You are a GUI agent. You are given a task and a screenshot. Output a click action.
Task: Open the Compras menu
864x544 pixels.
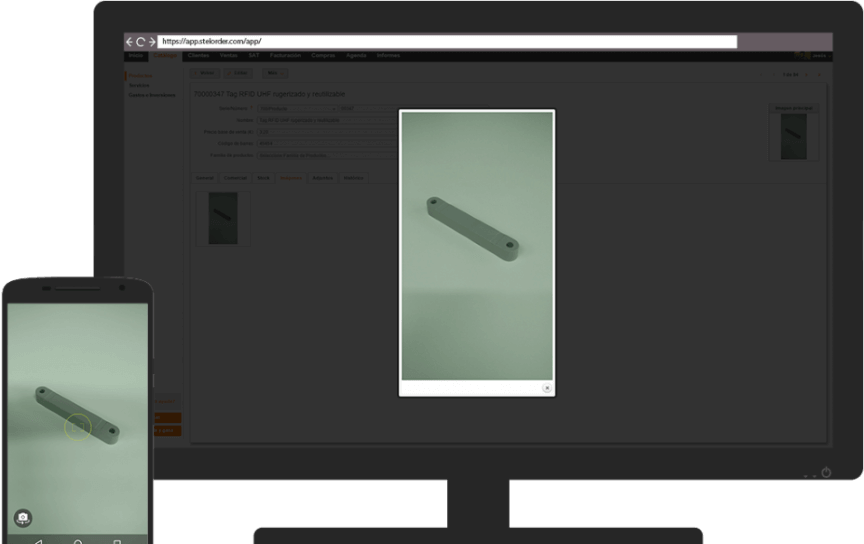coord(323,56)
